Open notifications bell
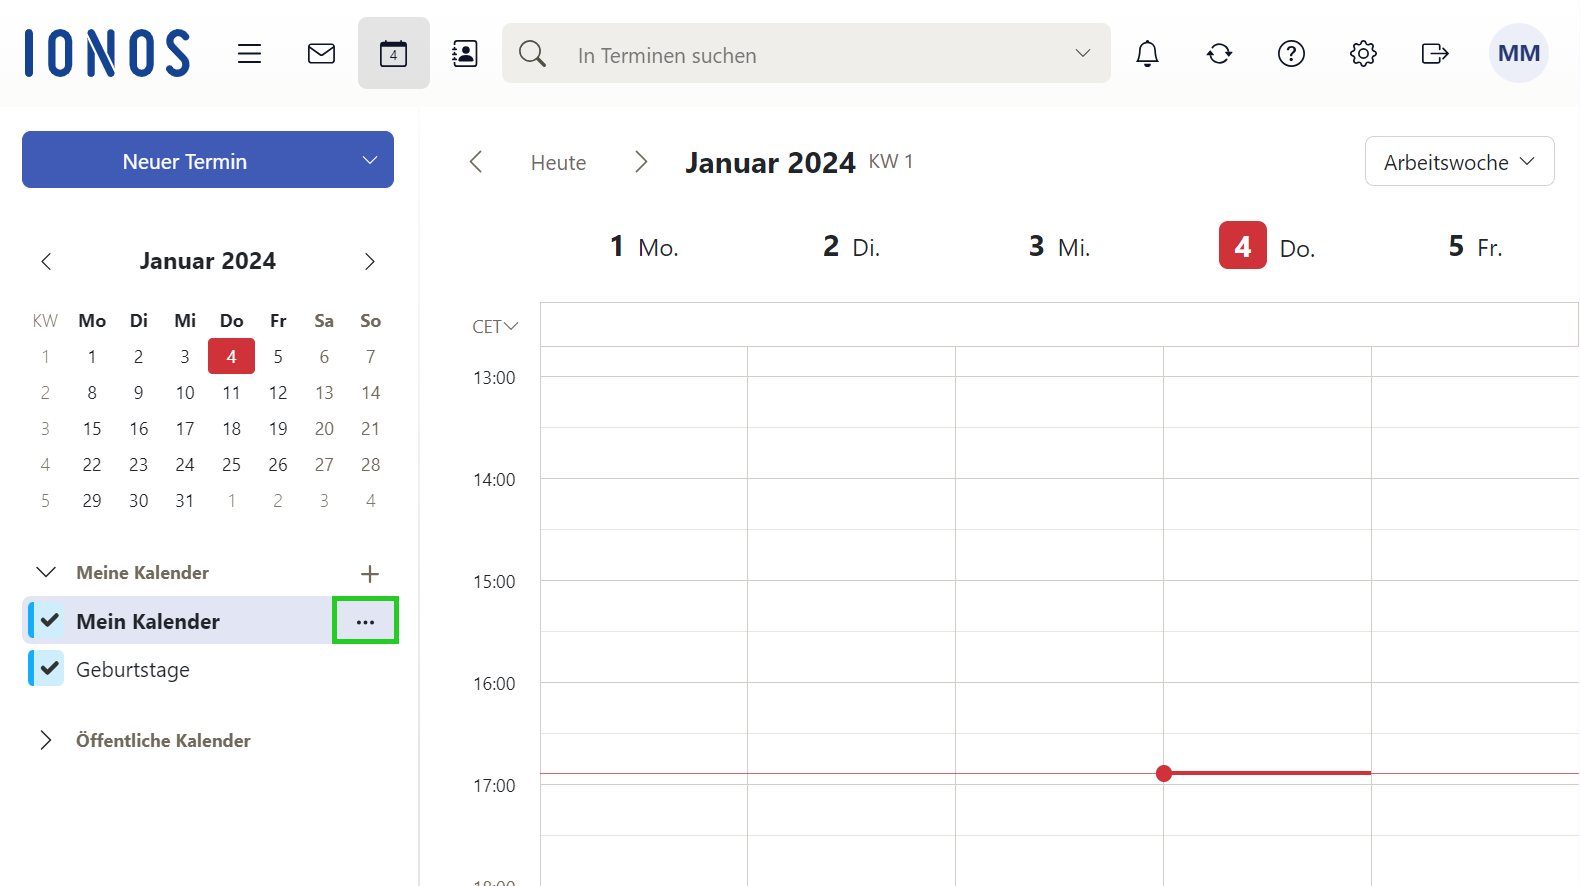 pyautogui.click(x=1147, y=54)
